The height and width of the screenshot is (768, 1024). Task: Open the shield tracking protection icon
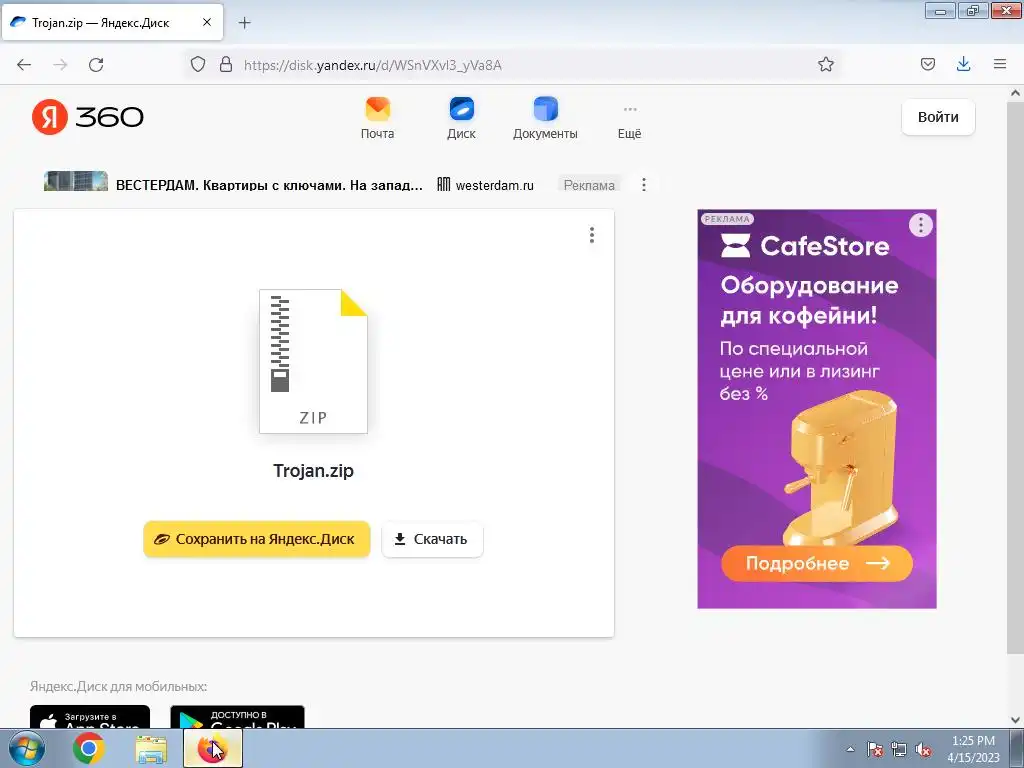point(198,64)
